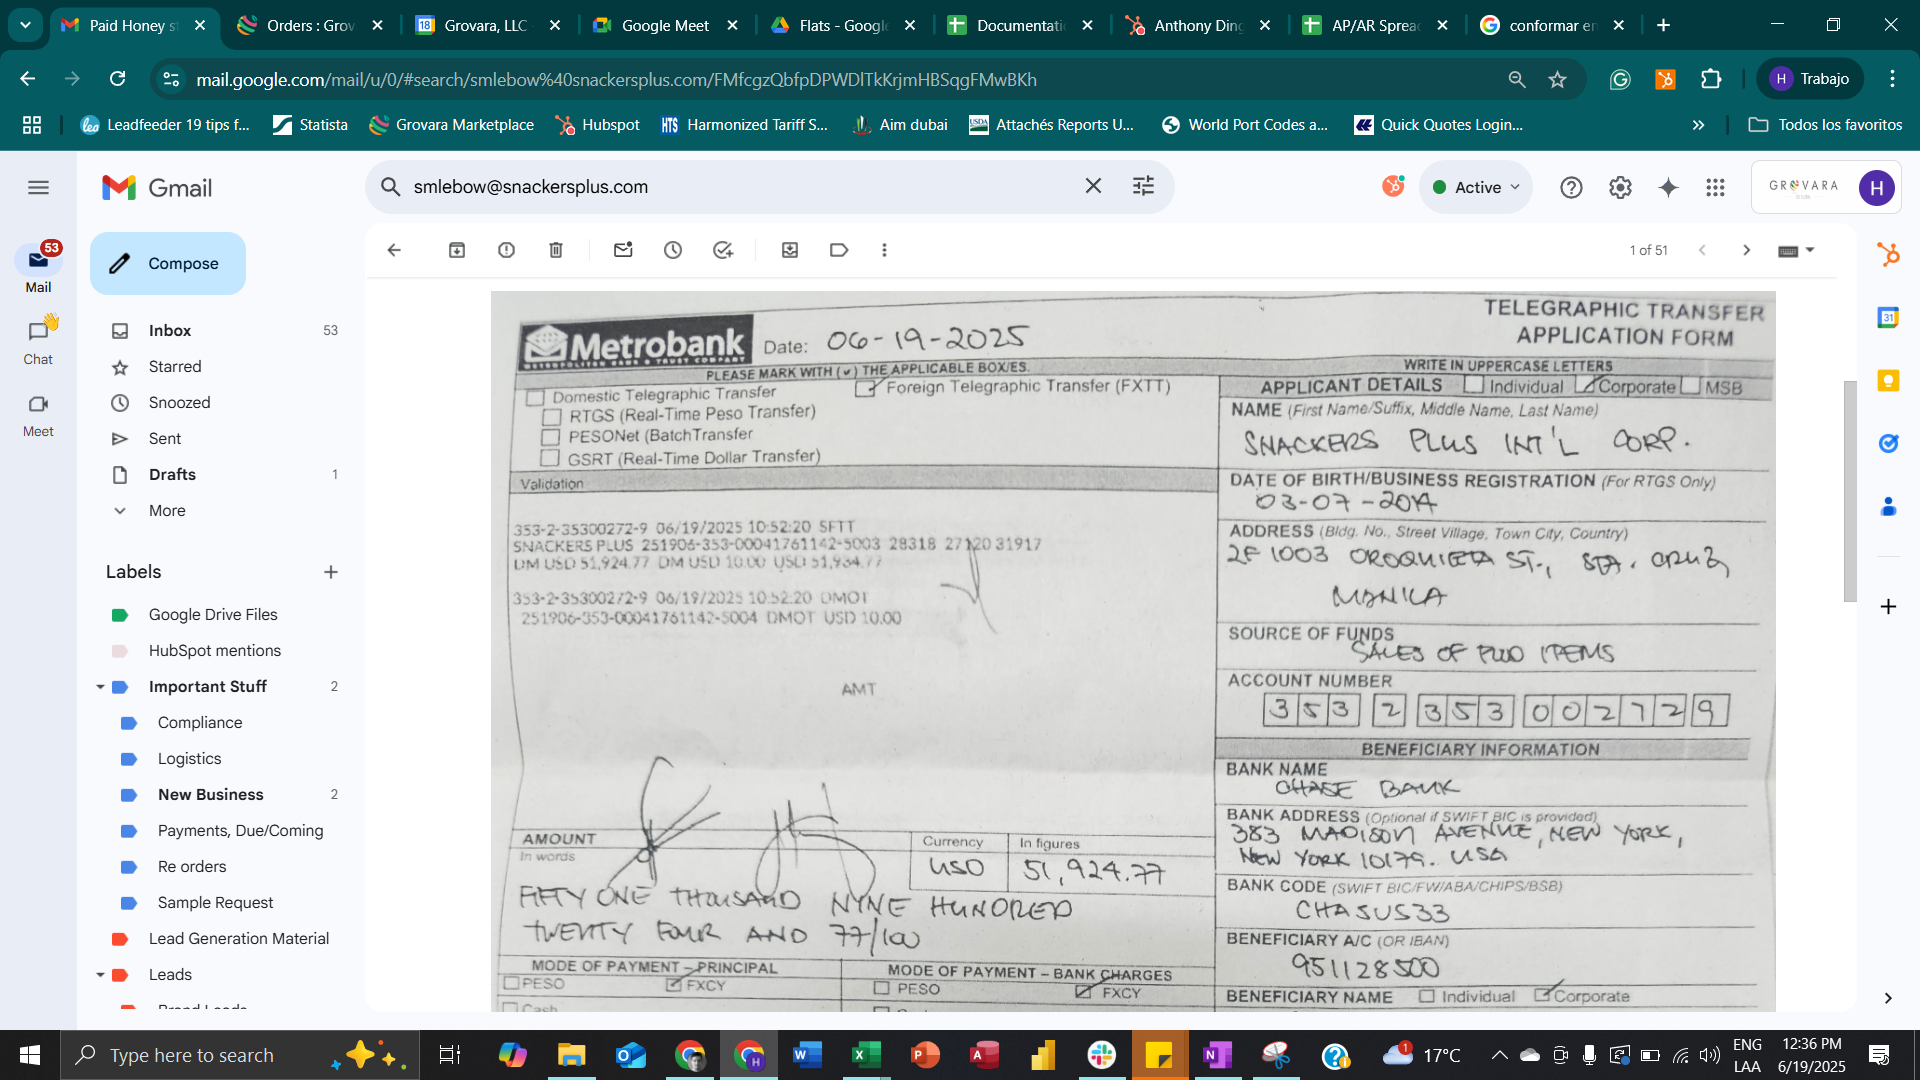The width and height of the screenshot is (1920, 1080).
Task: Show hidden system tray icons
Action: (x=1499, y=1055)
